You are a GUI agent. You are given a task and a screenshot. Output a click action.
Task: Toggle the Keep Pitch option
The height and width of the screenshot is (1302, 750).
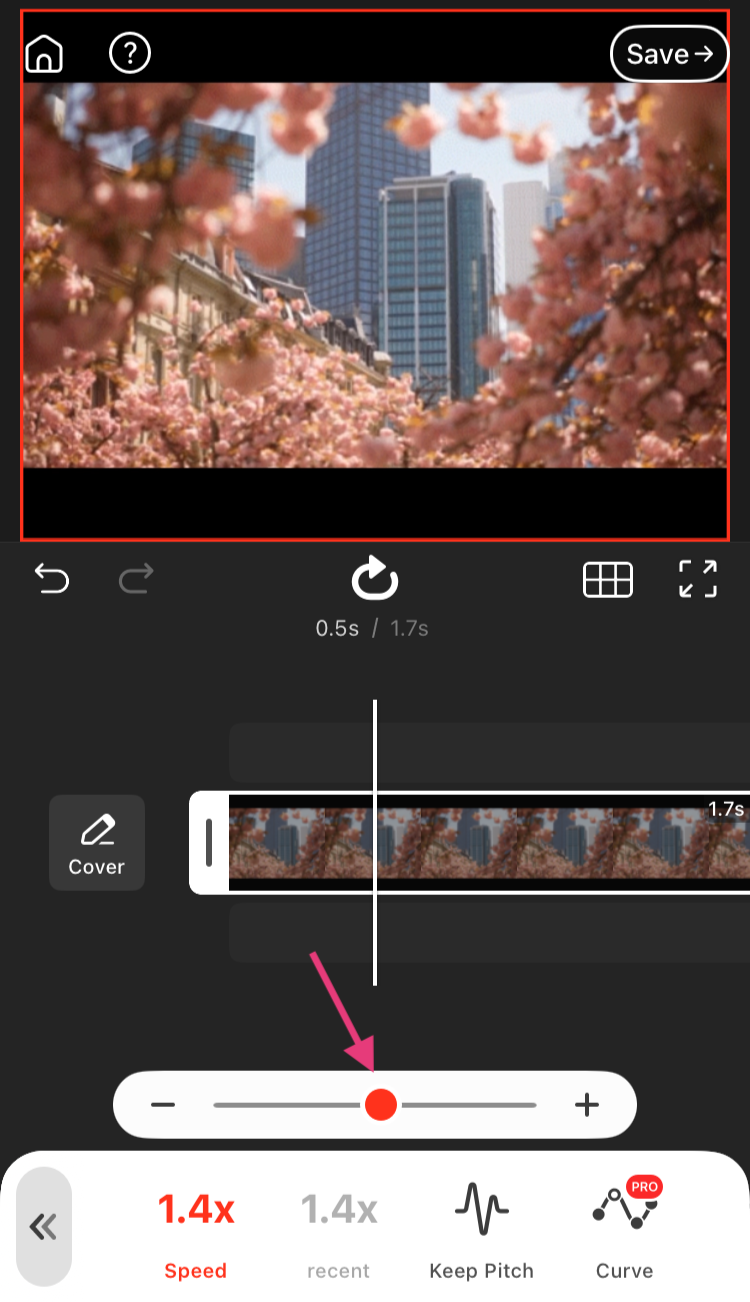point(481,1230)
